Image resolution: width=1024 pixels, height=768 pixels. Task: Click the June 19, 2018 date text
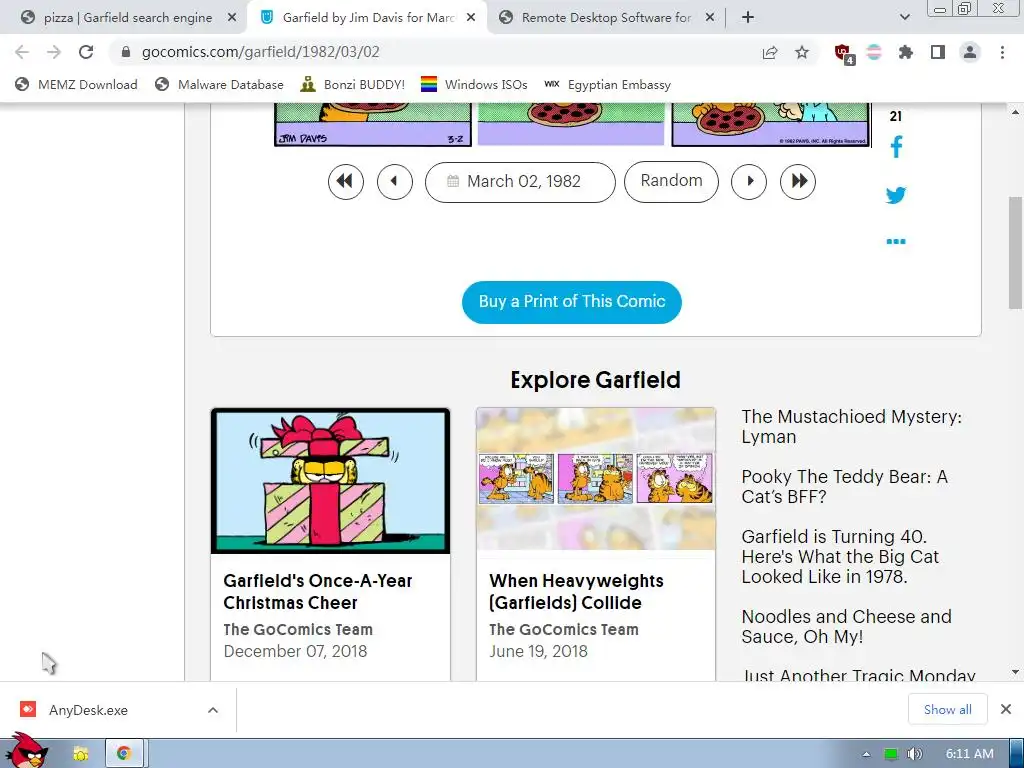[538, 651]
